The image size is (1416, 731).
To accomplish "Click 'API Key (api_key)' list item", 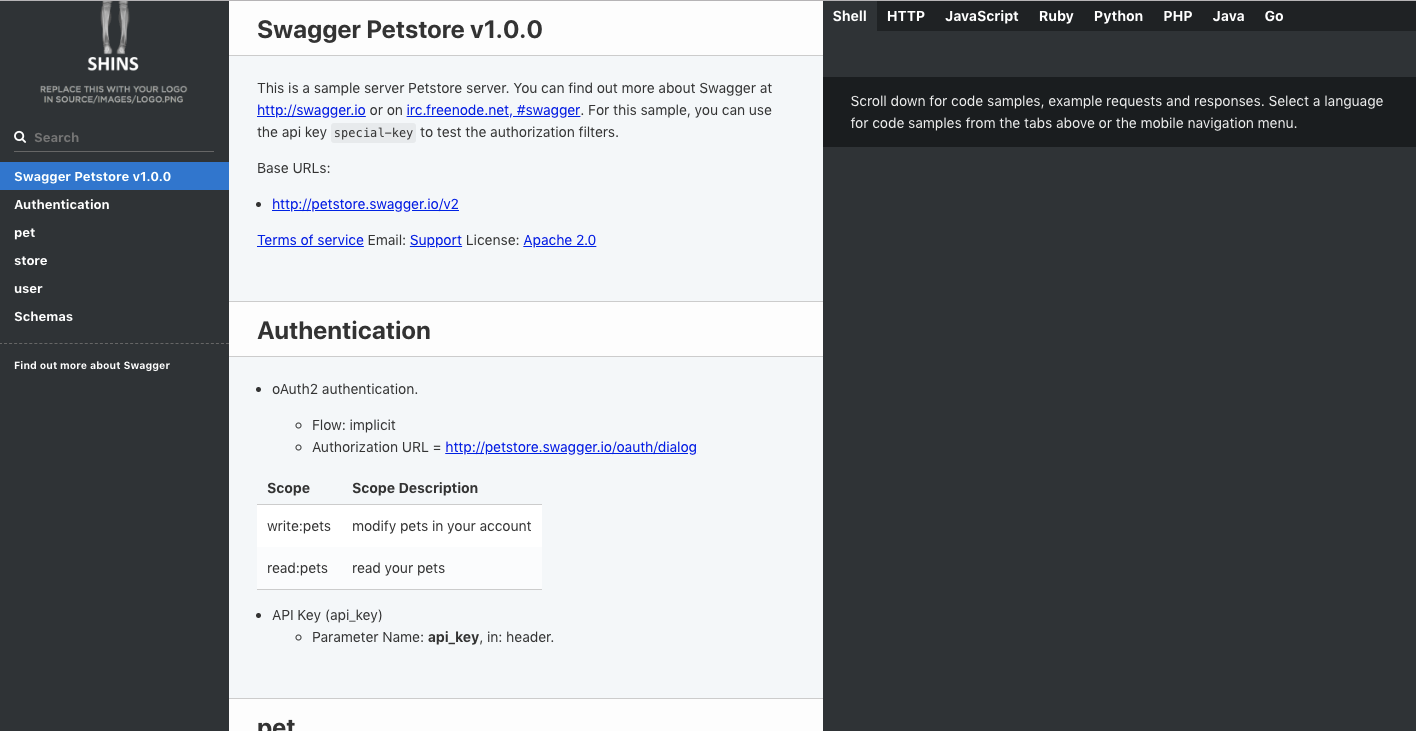I will [x=327, y=615].
